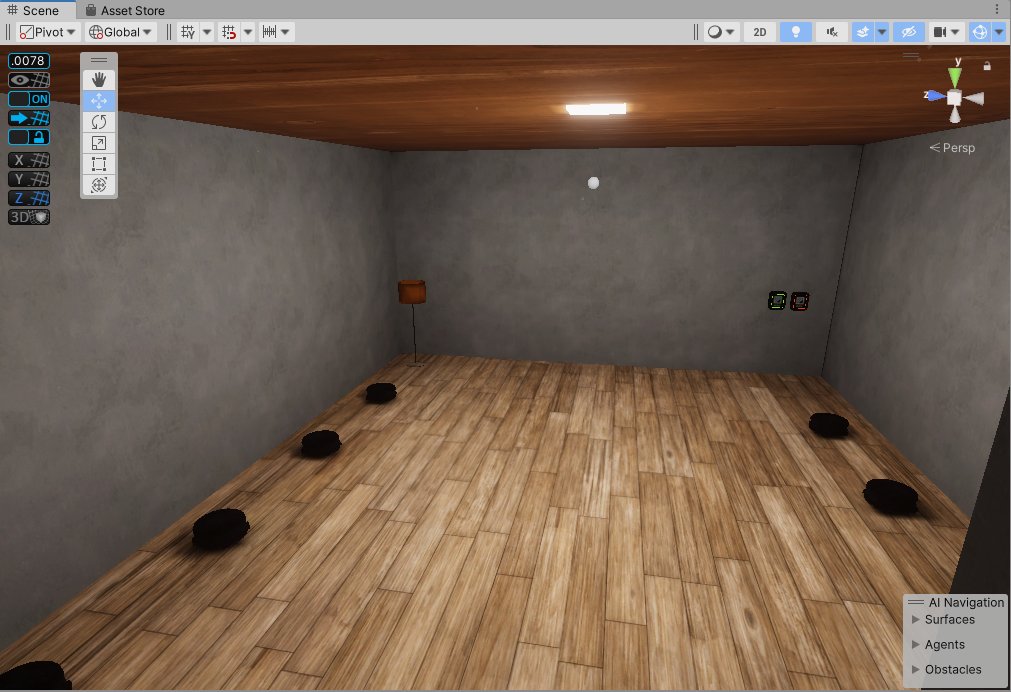This screenshot has height=692, width=1011.
Task: Select the Move tool
Action: [x=99, y=101]
